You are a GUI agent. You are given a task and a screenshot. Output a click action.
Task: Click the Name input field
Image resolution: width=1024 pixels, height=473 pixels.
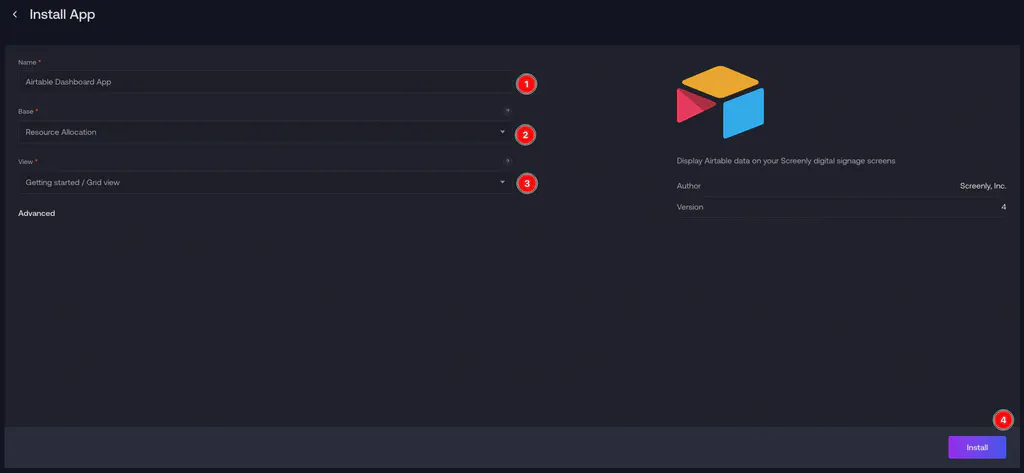click(x=266, y=82)
